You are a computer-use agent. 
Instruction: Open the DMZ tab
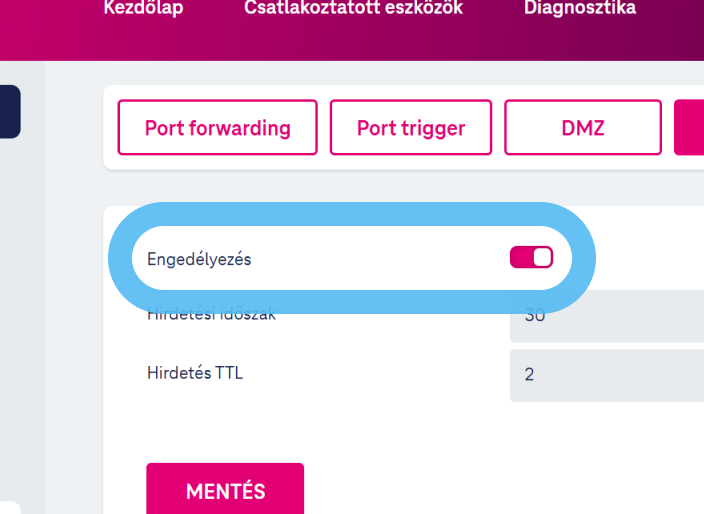[x=583, y=128]
